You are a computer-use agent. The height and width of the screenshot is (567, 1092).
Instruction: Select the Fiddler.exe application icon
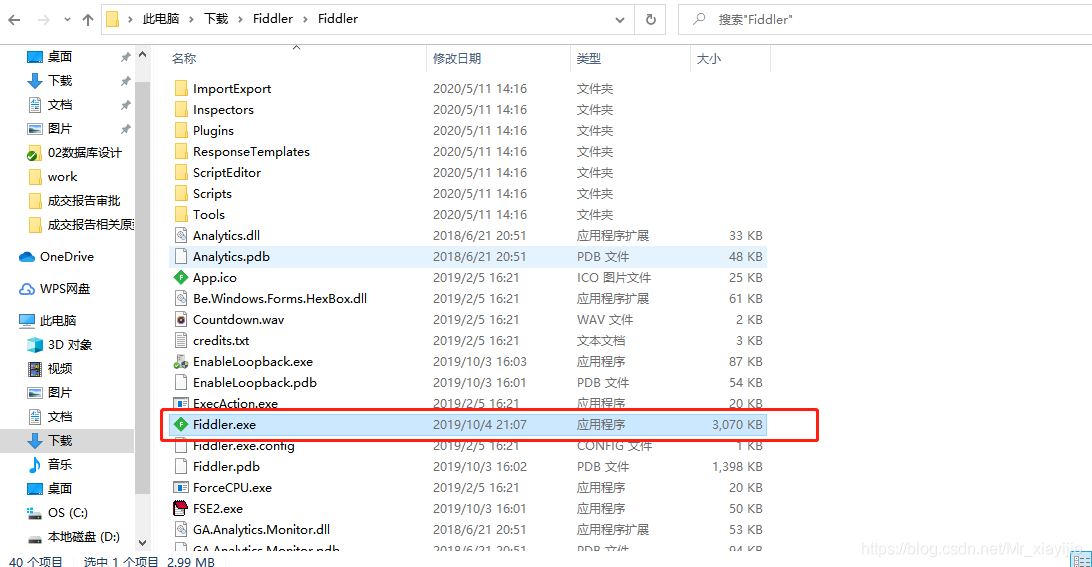point(181,424)
